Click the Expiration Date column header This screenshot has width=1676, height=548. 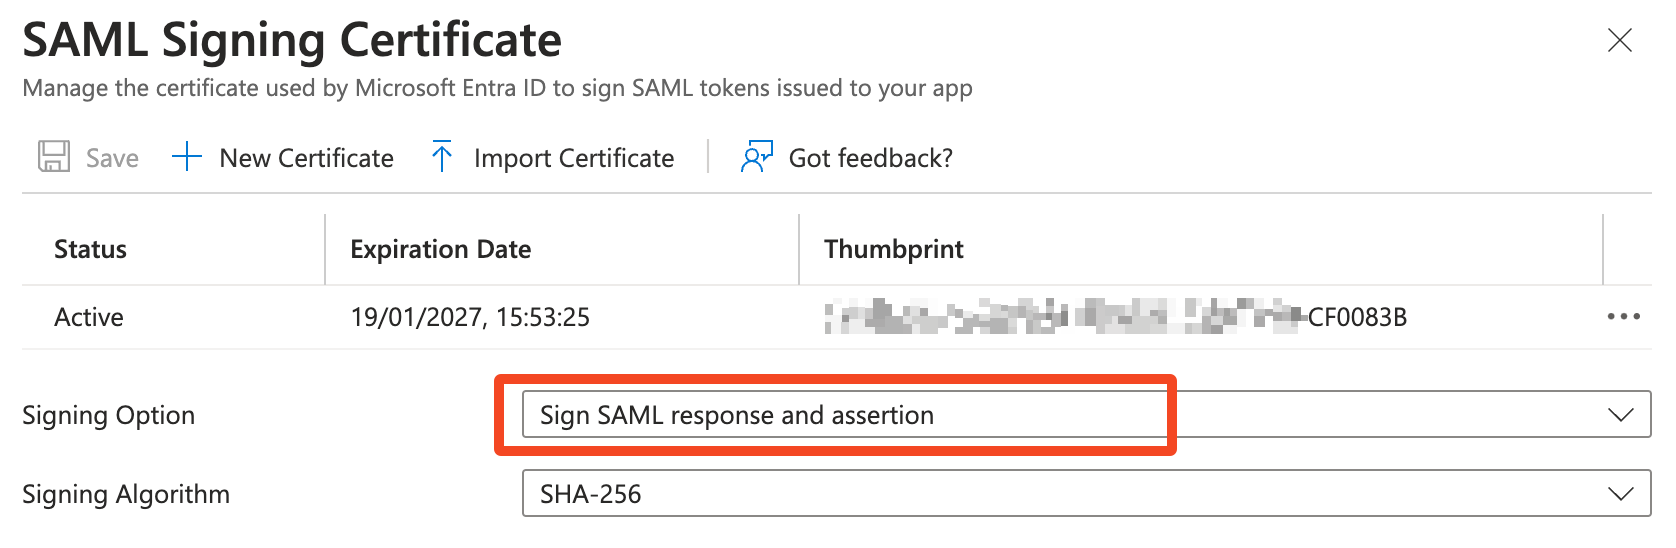440,249
